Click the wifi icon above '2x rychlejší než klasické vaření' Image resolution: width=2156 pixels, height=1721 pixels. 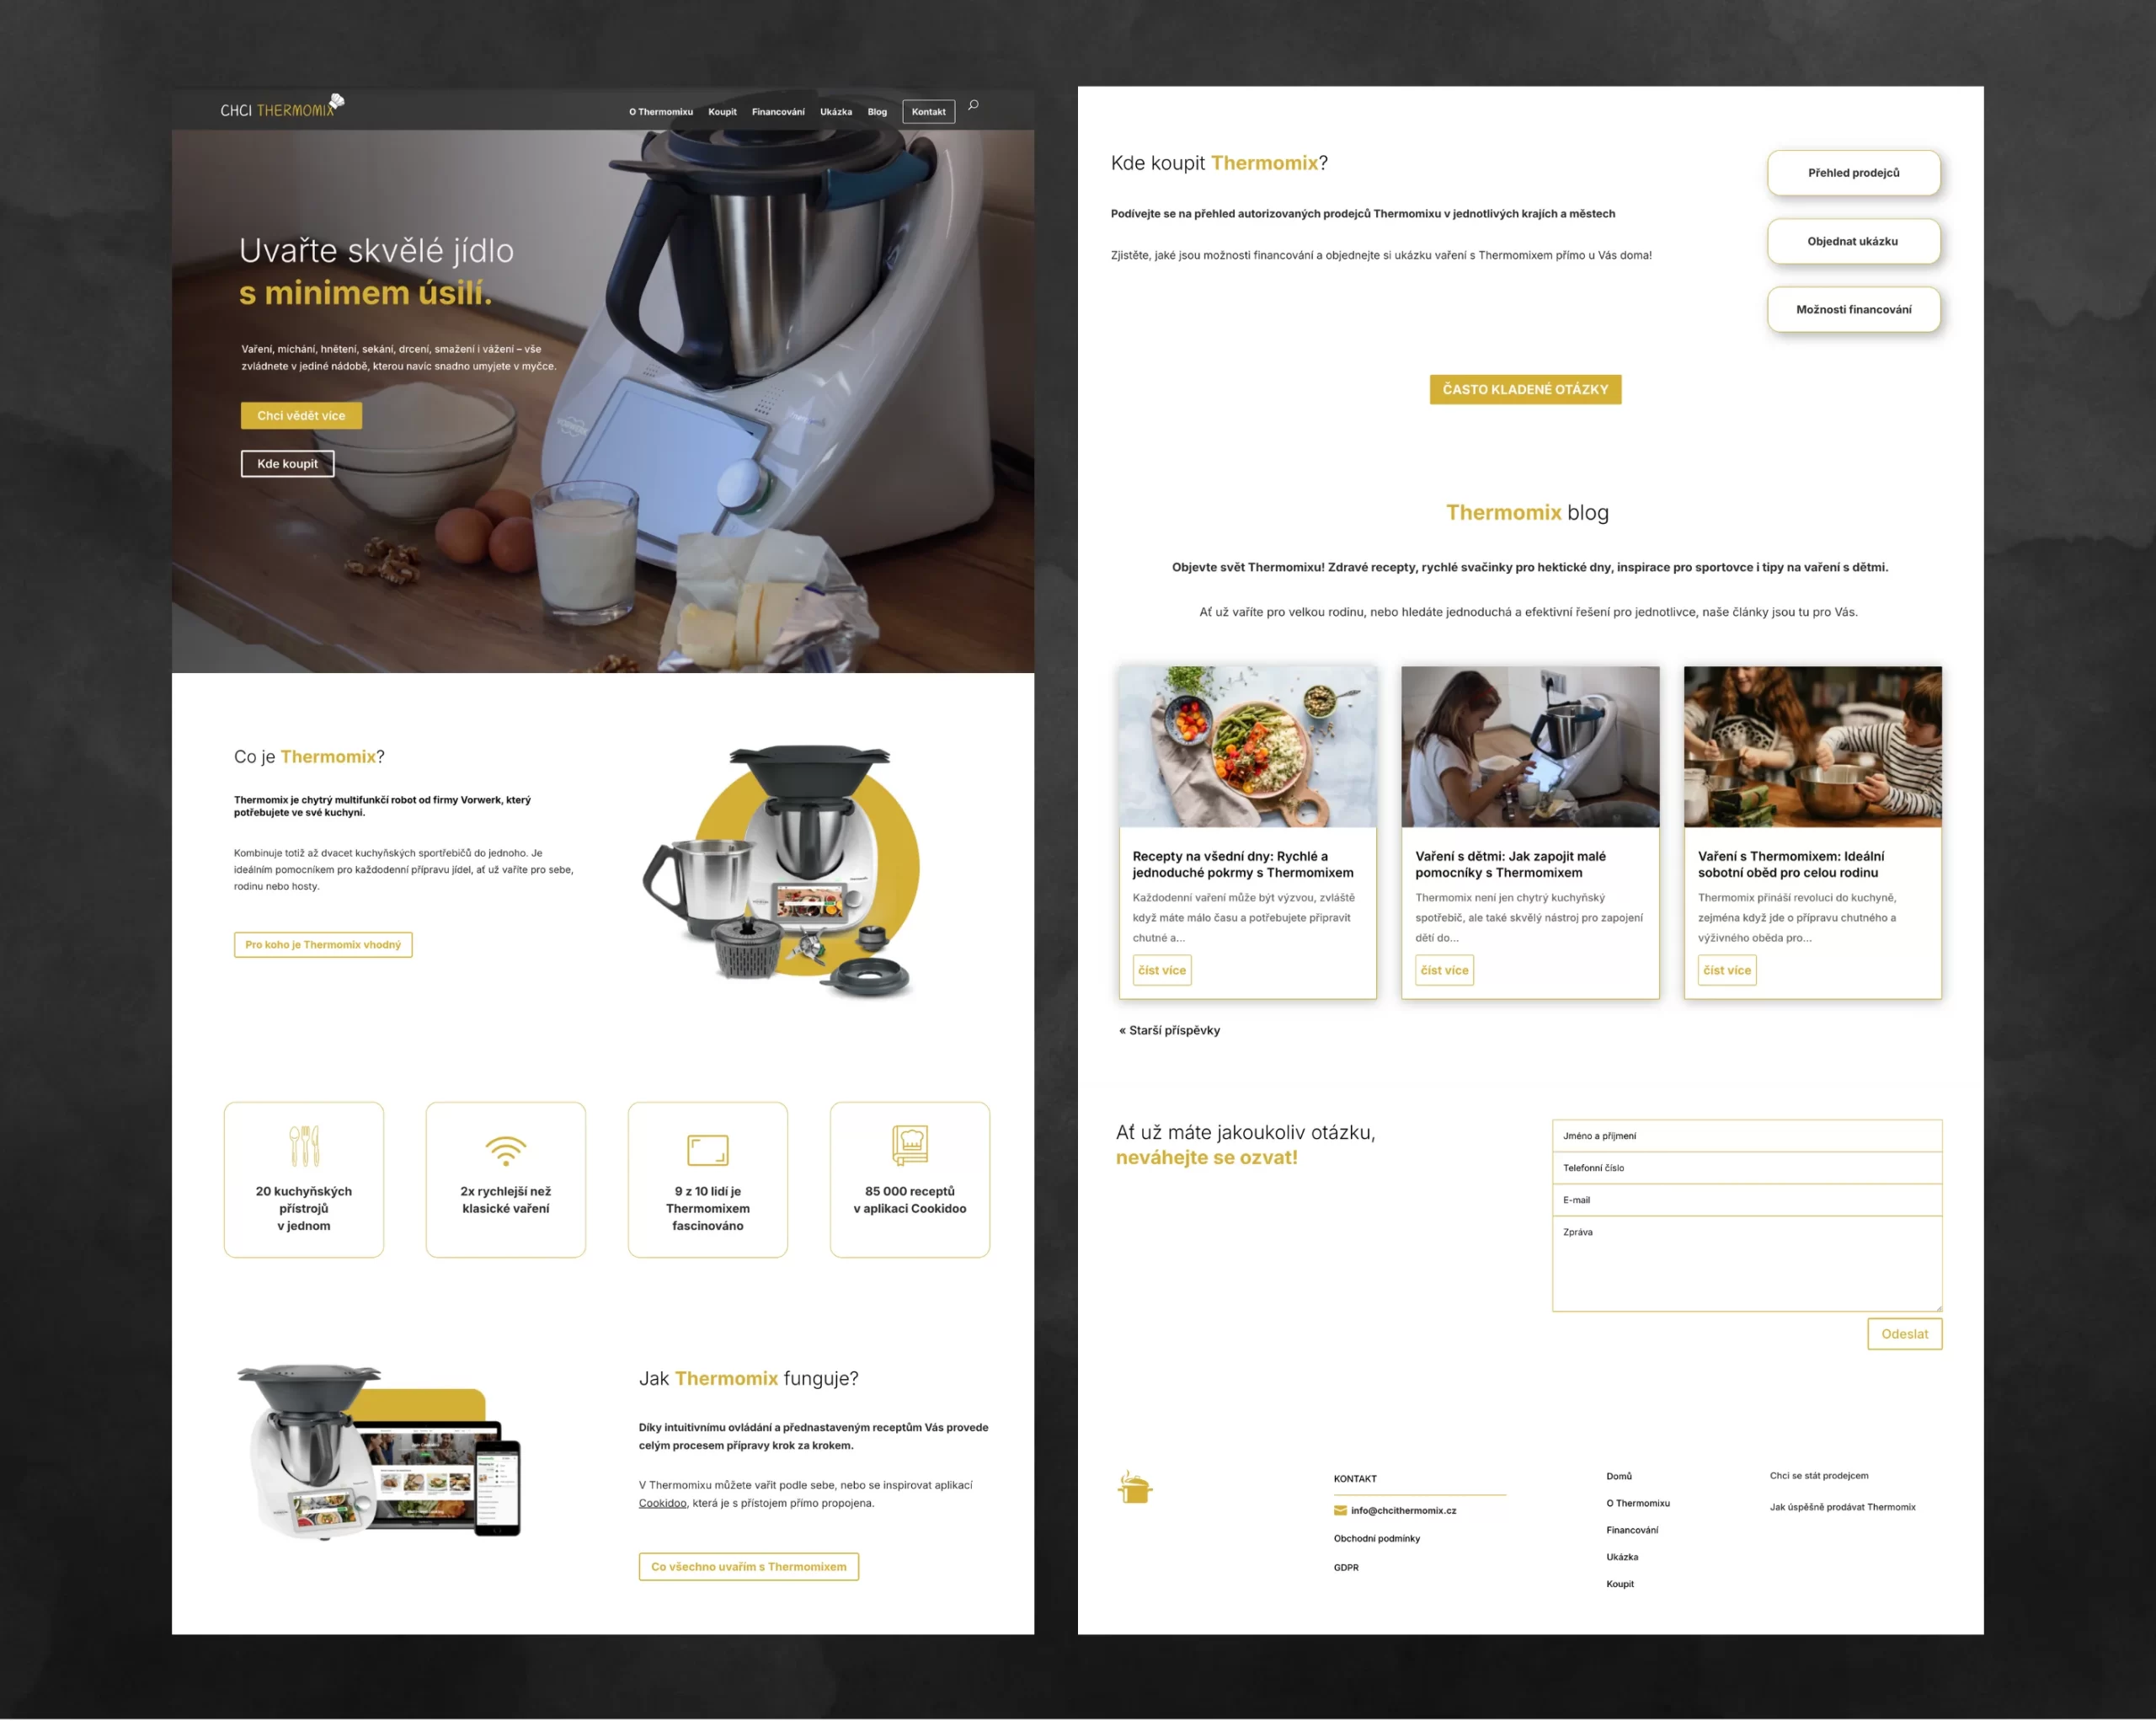(x=505, y=1149)
